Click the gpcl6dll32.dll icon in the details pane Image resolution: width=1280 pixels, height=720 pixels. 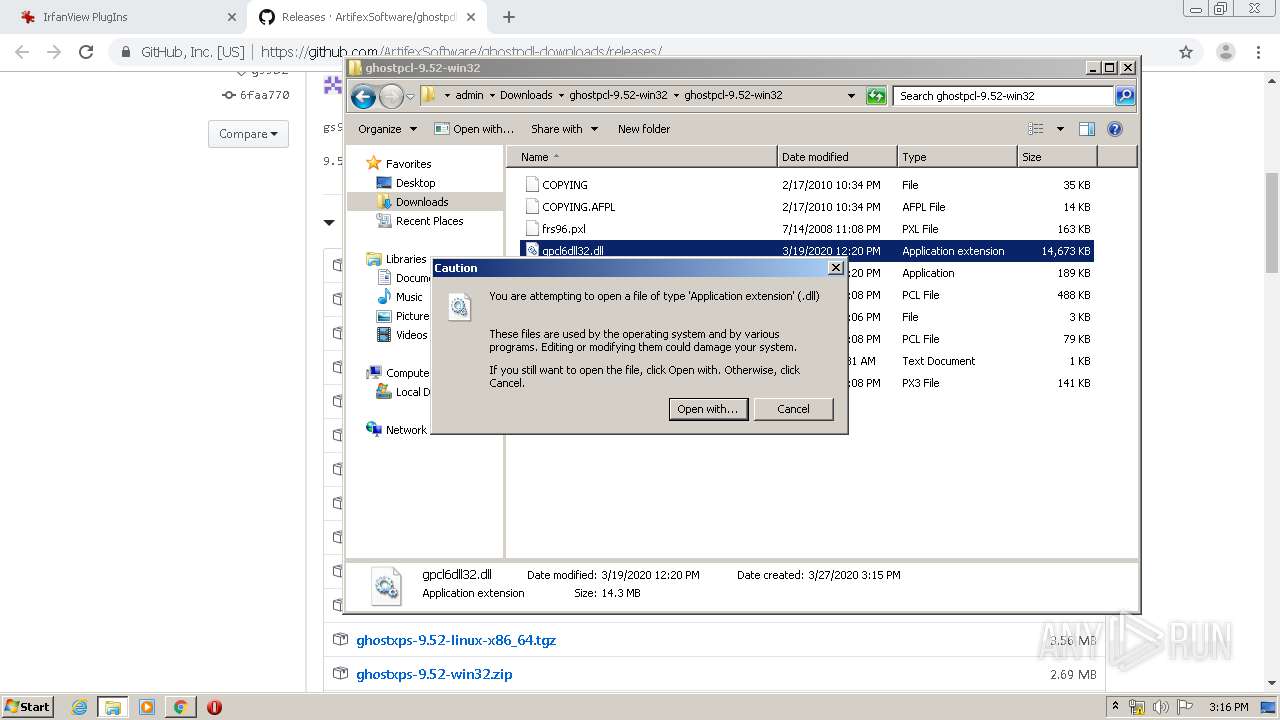(x=386, y=586)
